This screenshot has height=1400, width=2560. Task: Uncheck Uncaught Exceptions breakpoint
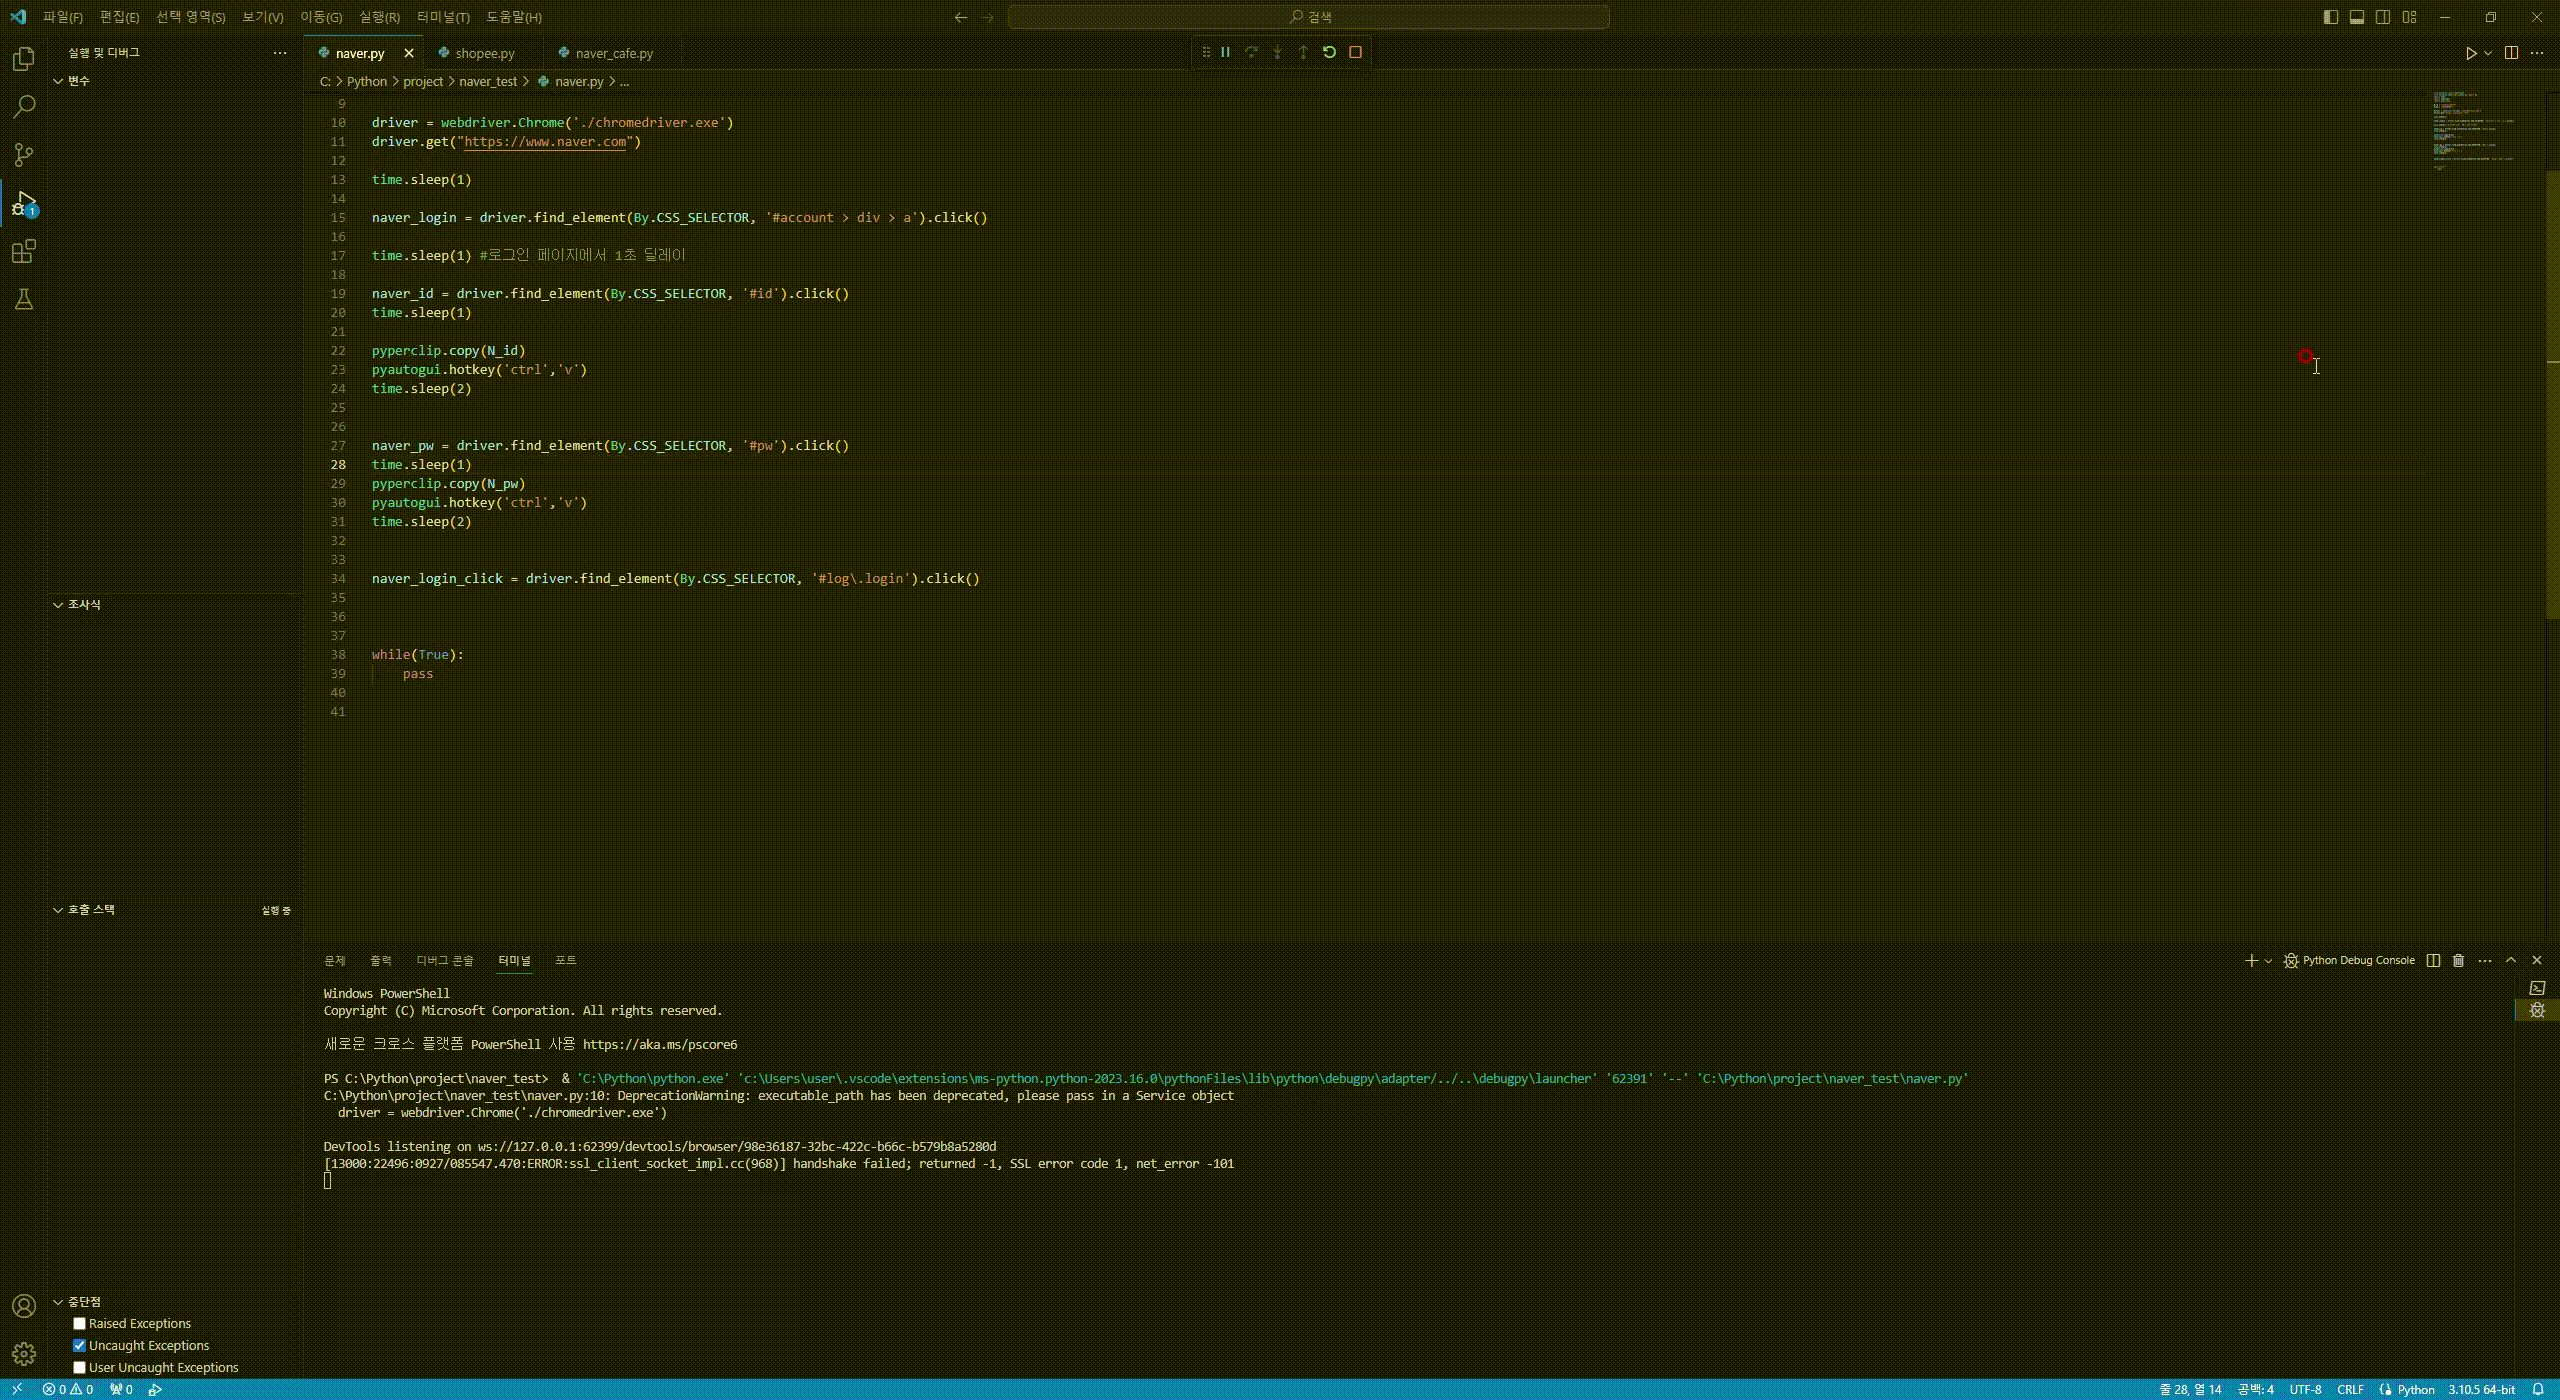click(x=80, y=1345)
